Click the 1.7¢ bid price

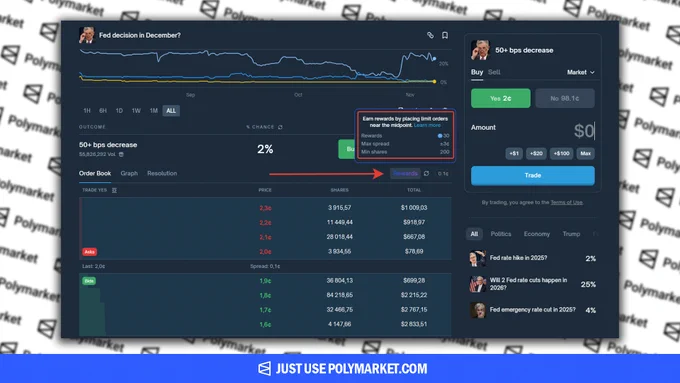click(x=265, y=310)
